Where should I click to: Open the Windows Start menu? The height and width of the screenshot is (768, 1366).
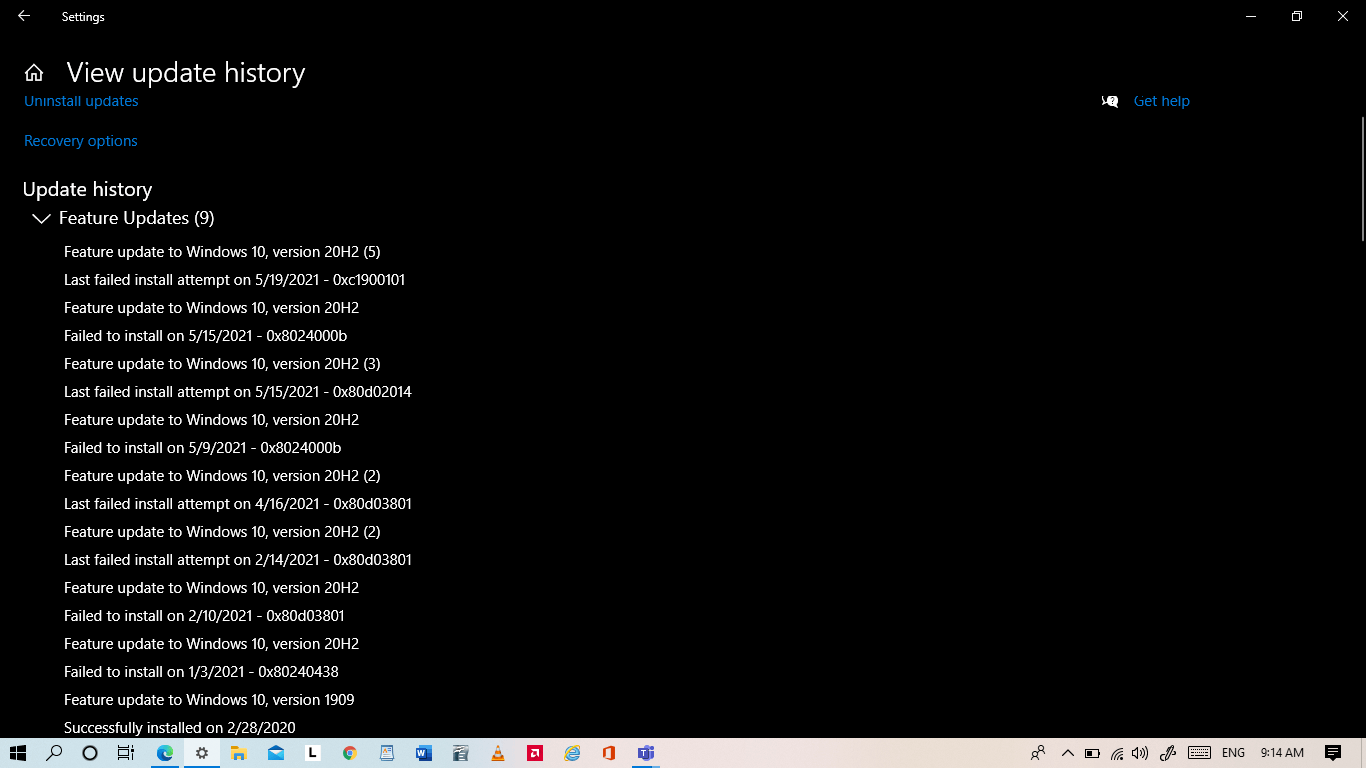pos(18,753)
